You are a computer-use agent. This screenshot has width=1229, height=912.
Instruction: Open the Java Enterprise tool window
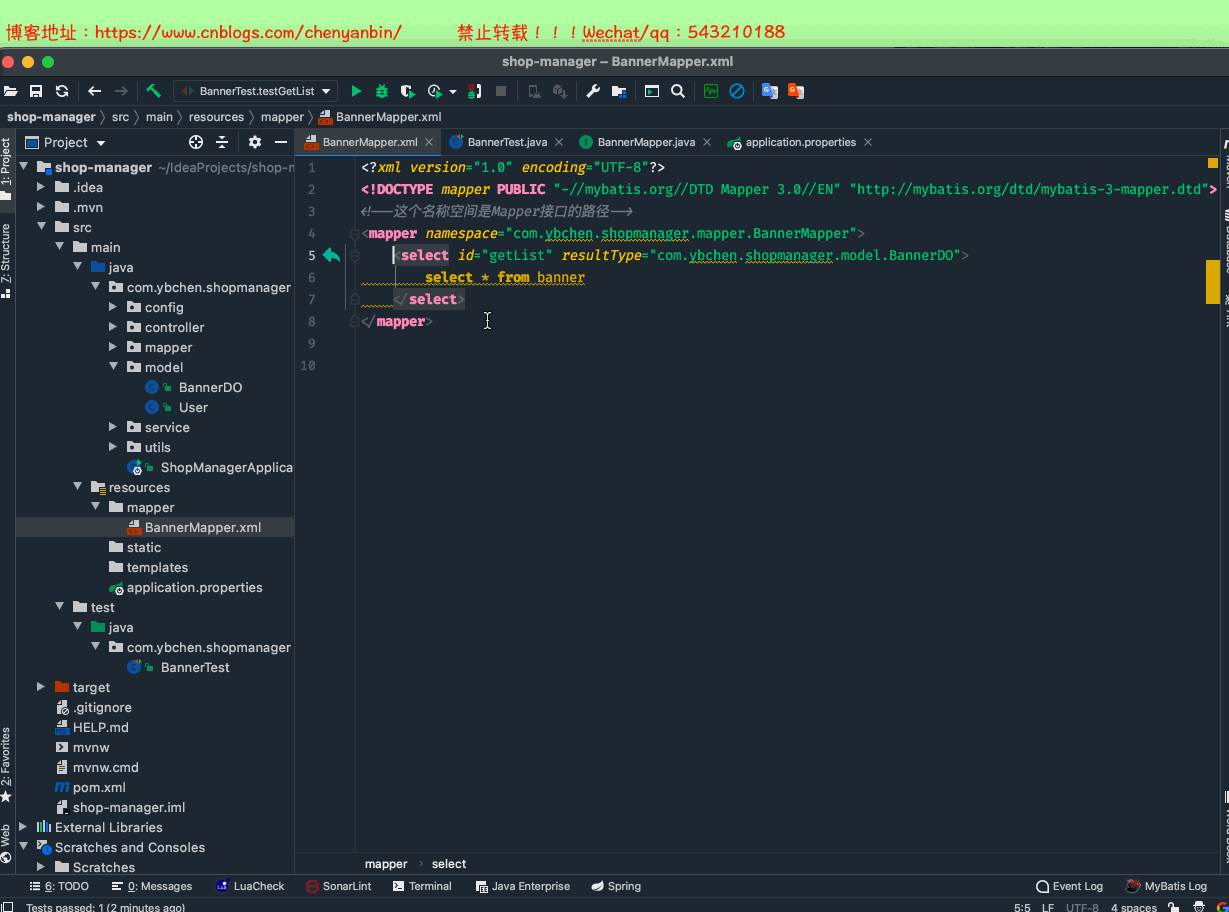(x=523, y=886)
